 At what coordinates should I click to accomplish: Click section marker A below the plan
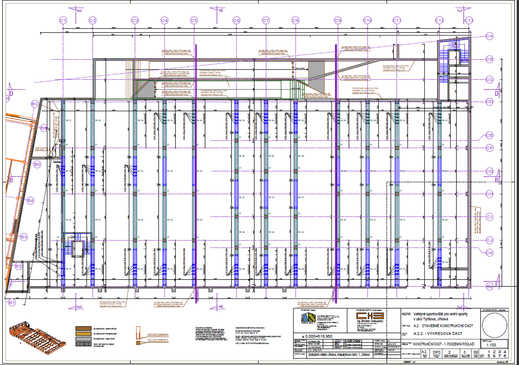218,307
